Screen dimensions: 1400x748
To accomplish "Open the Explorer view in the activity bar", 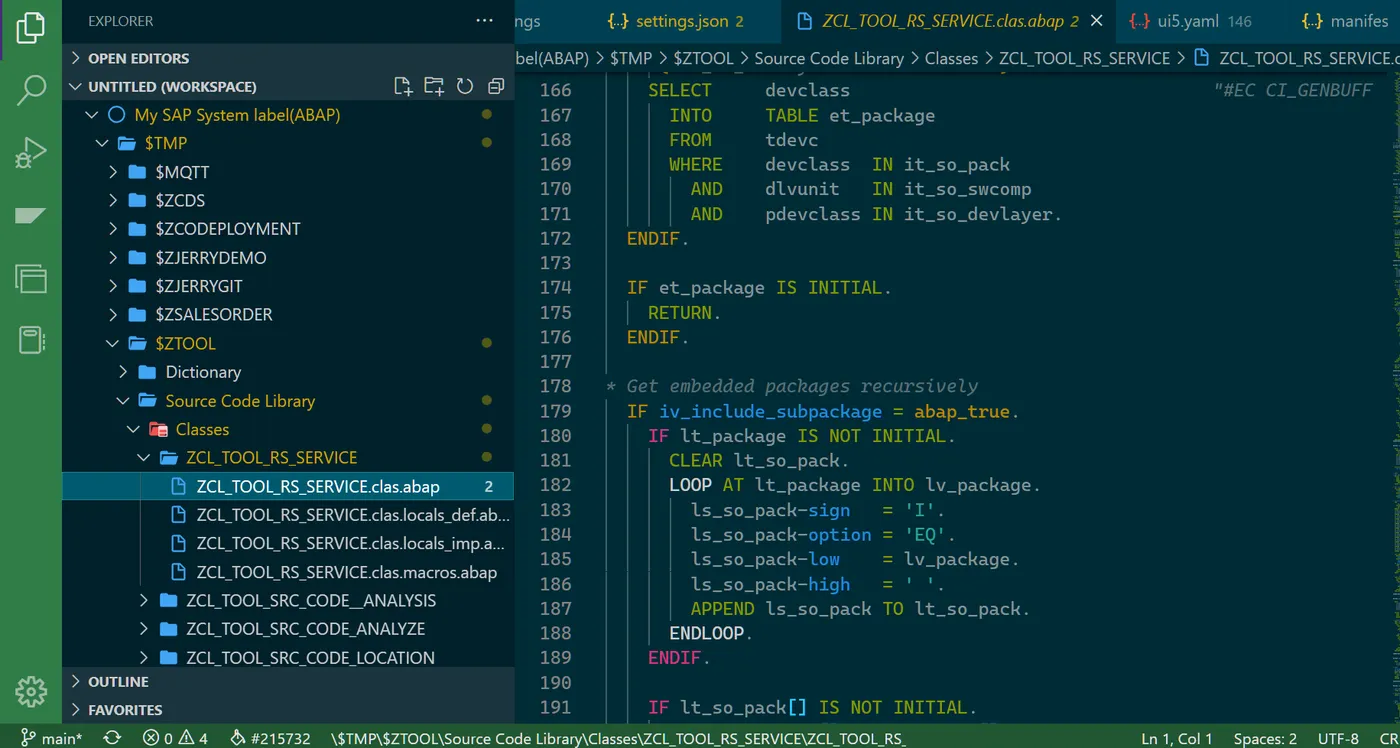I will point(31,27).
